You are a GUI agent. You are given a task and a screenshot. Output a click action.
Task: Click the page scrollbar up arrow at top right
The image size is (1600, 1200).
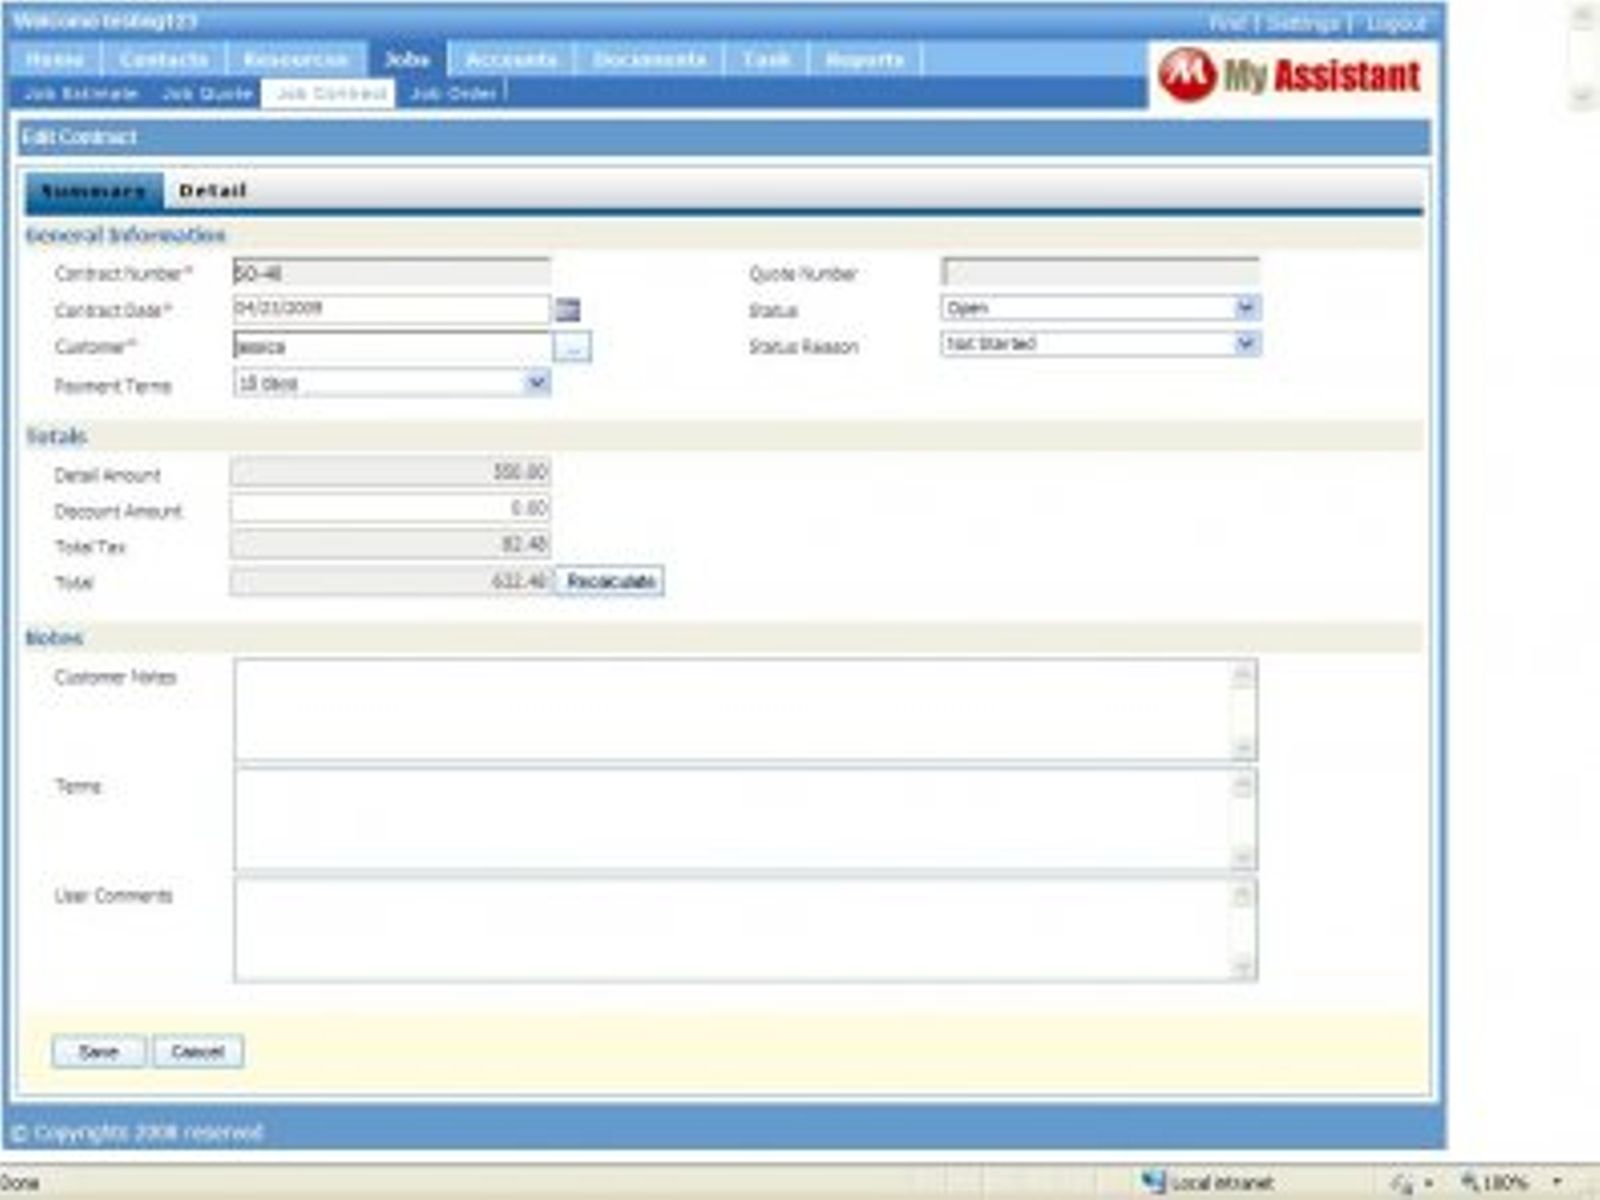pos(1584,15)
